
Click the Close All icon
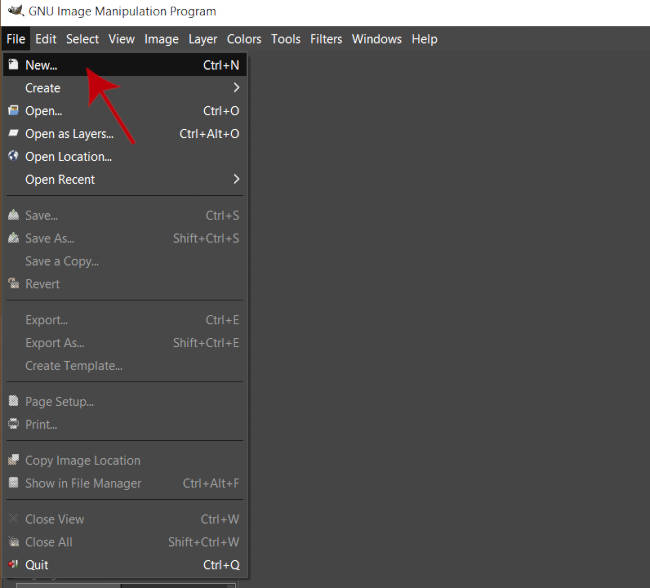coord(13,542)
